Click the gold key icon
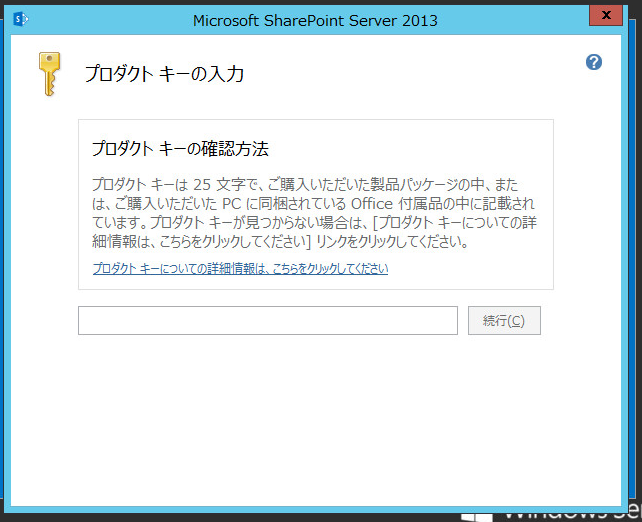The width and height of the screenshot is (642, 522). [50, 74]
